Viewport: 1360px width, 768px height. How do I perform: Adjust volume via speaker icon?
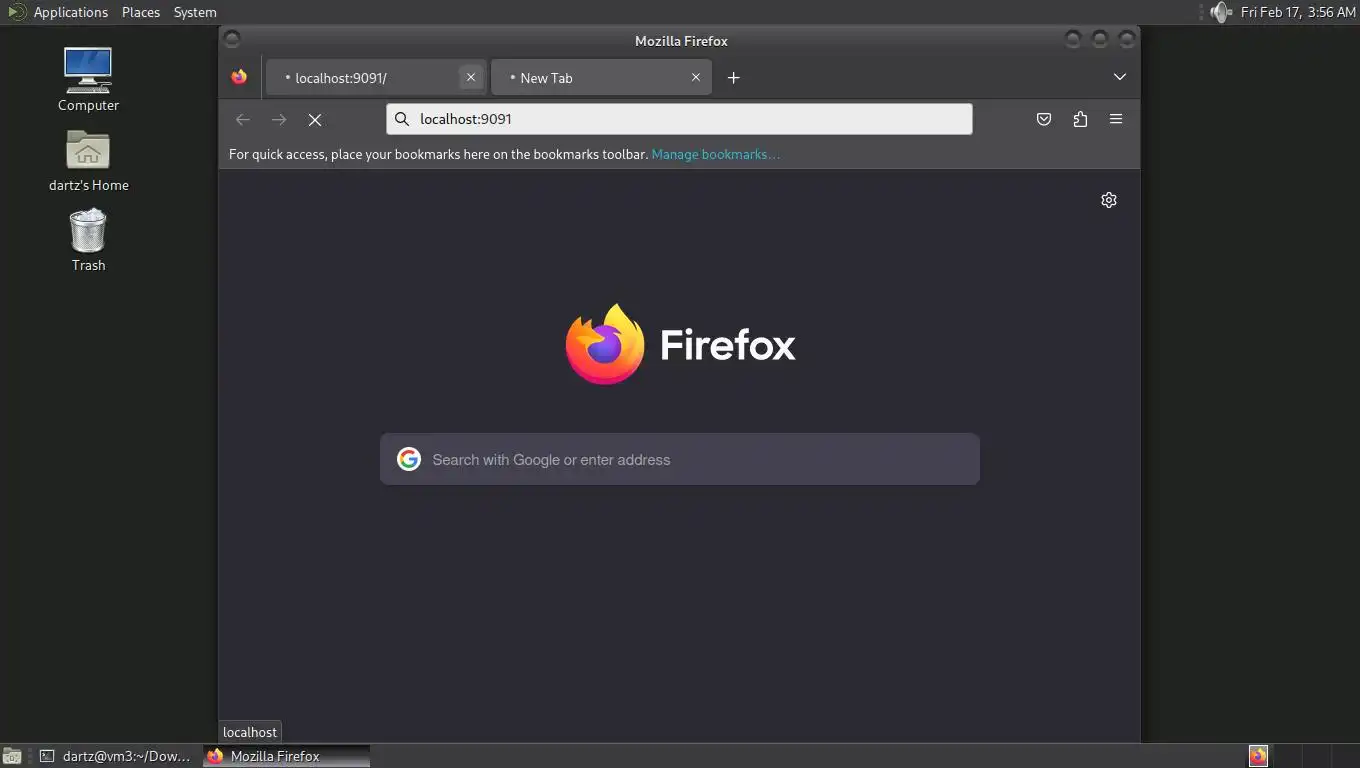pyautogui.click(x=1220, y=12)
